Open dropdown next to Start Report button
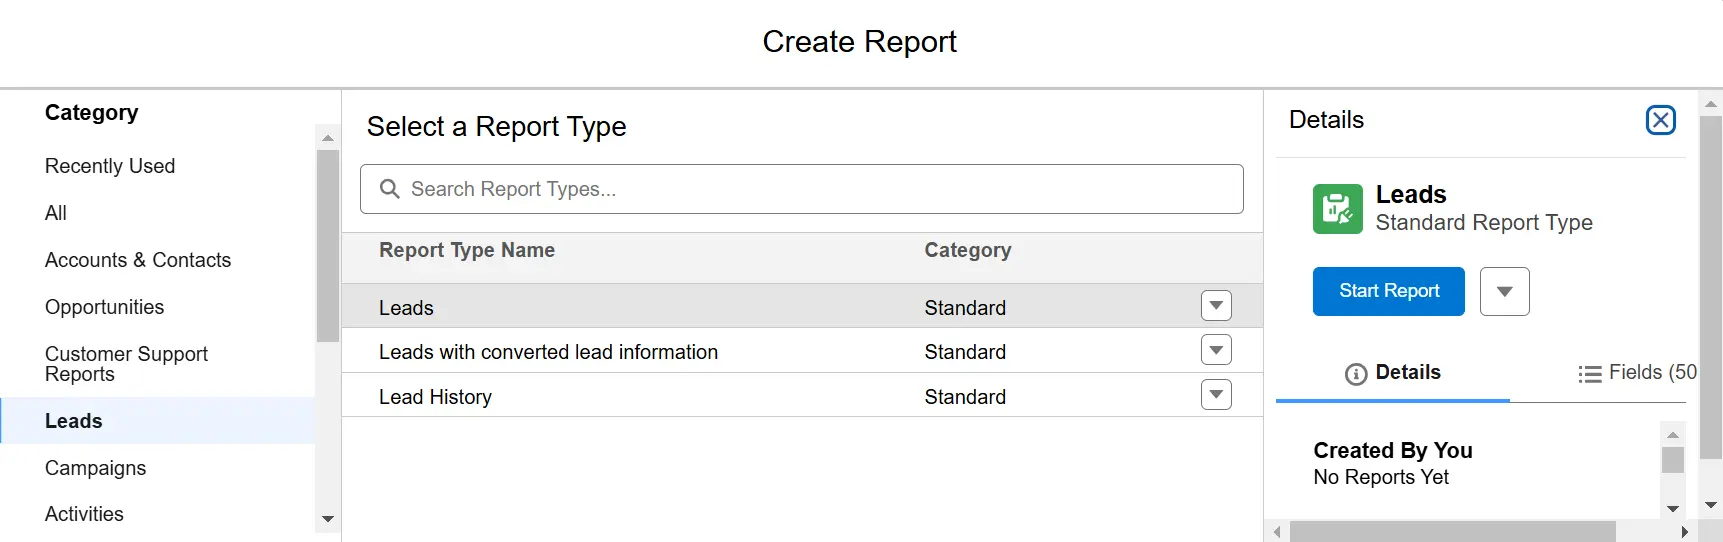The width and height of the screenshot is (1723, 542). pyautogui.click(x=1504, y=292)
